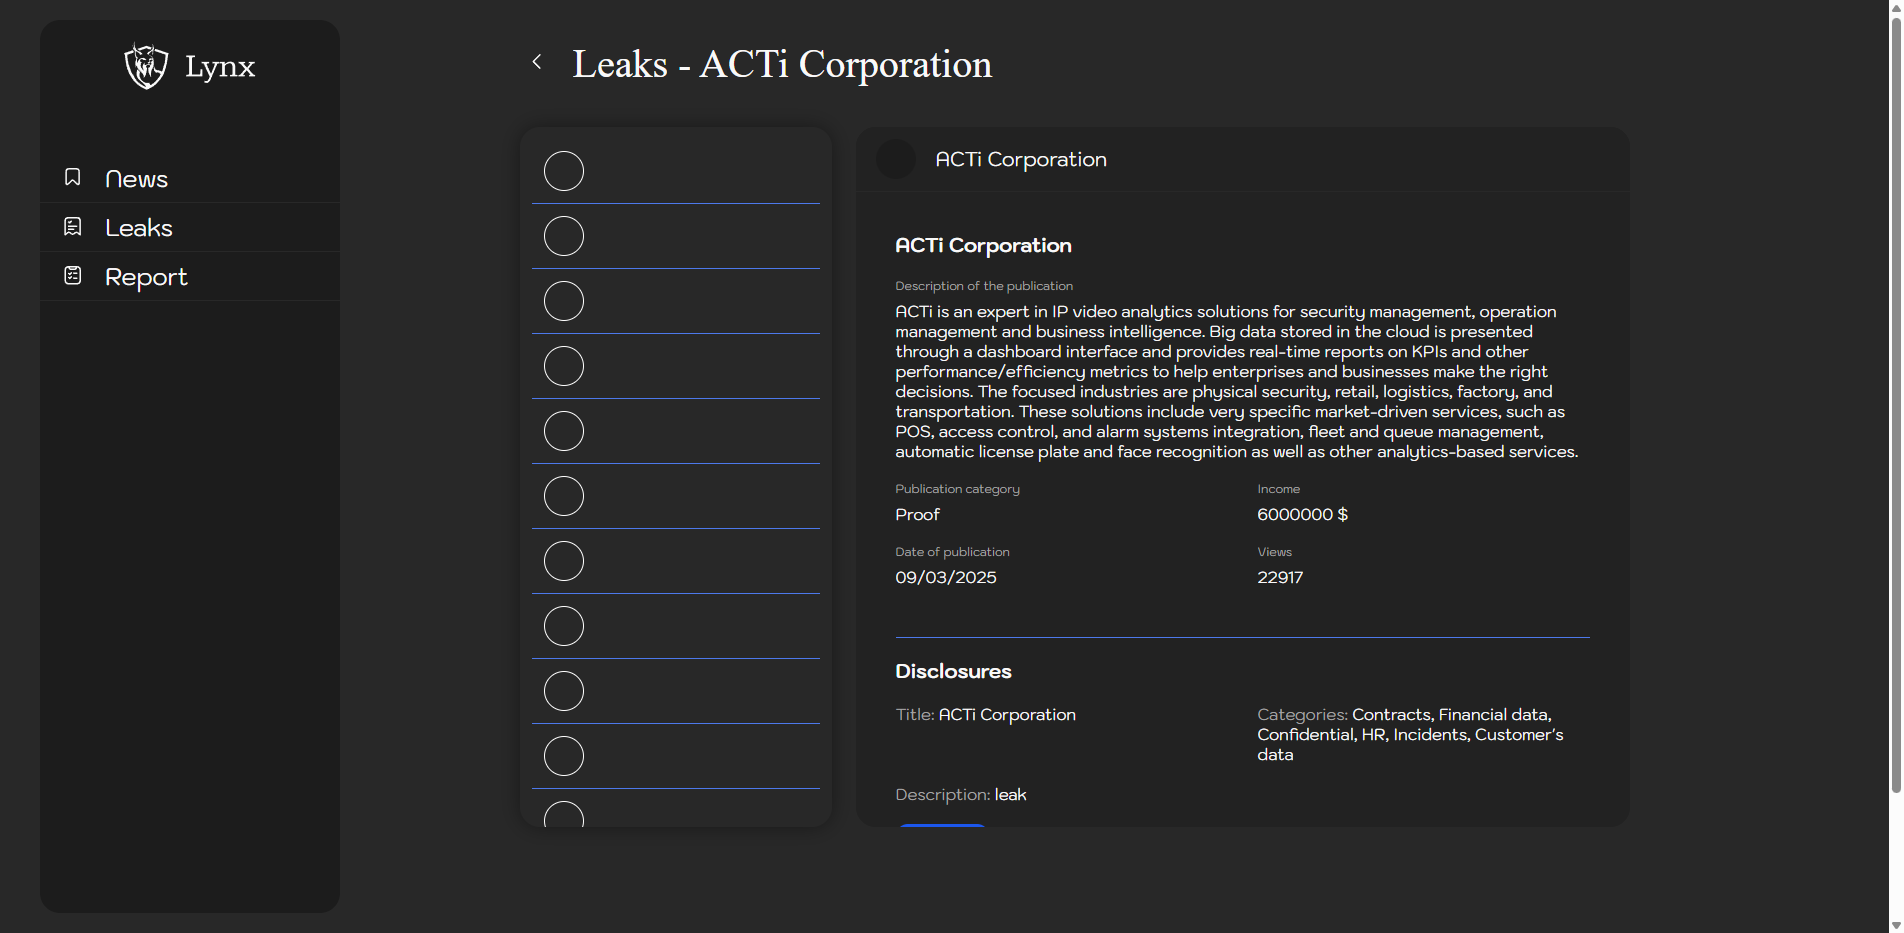Click the document icon beside Leaks
Image resolution: width=1904 pixels, height=933 pixels.
(x=73, y=227)
